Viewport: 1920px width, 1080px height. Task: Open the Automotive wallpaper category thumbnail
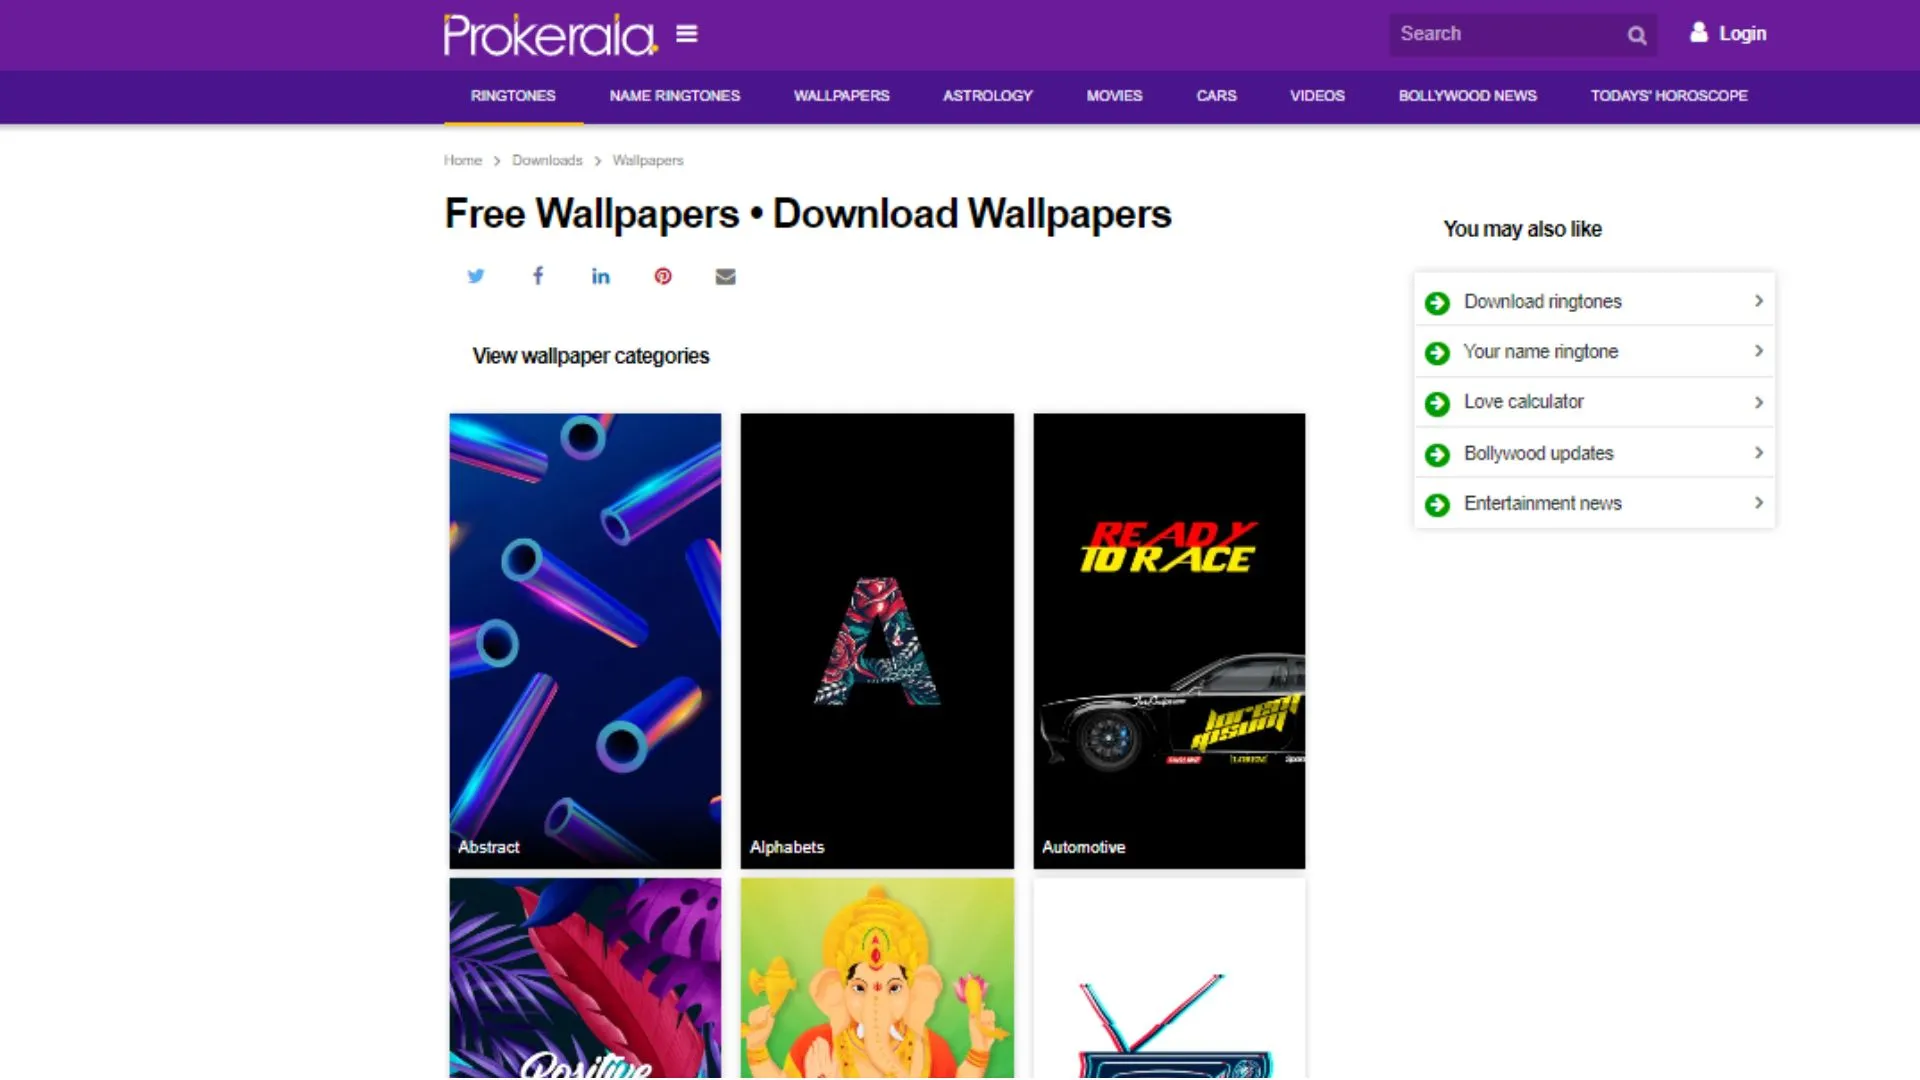click(1169, 641)
